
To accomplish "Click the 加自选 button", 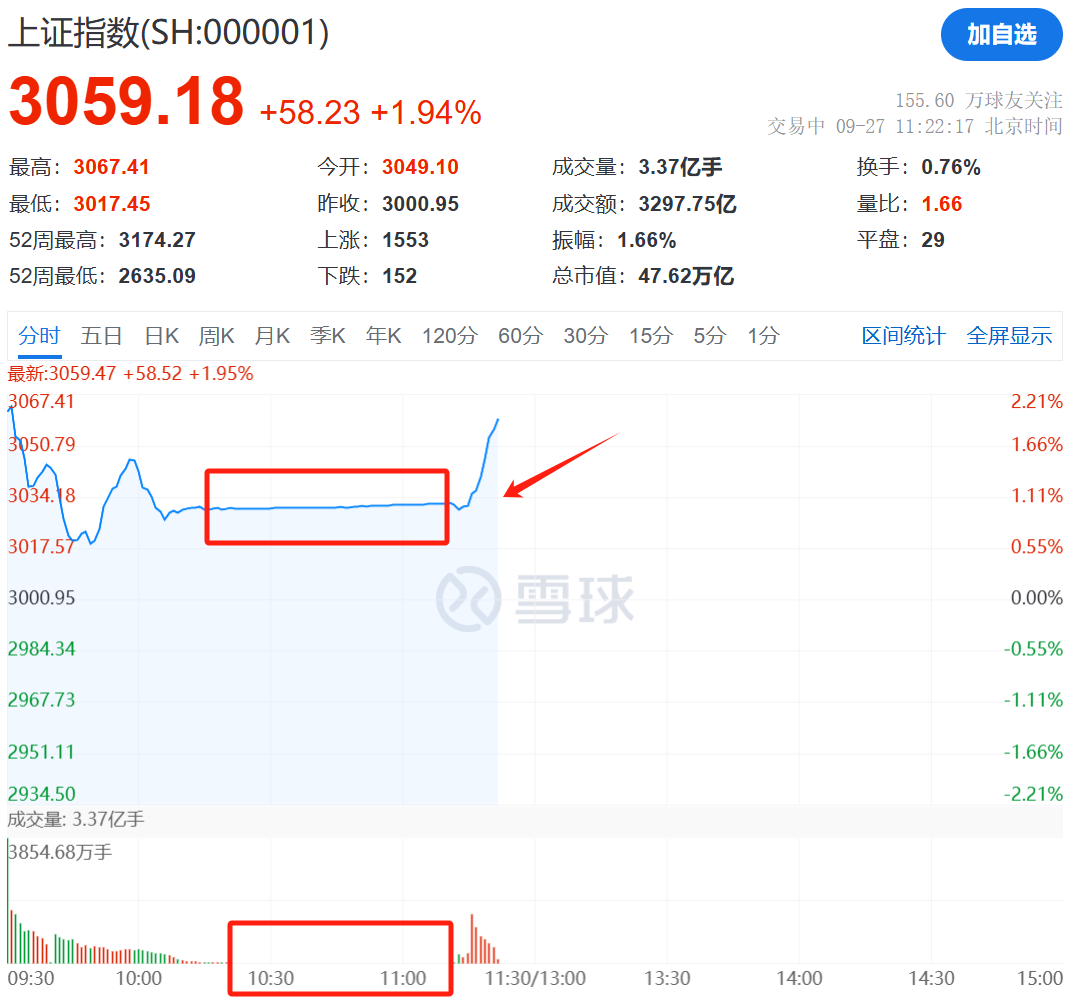I will 1001,35.
